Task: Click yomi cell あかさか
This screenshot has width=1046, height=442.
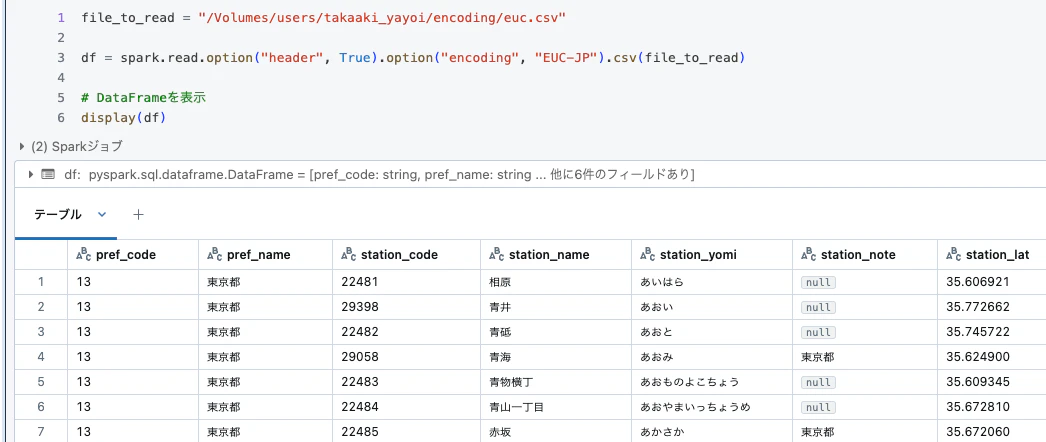Action: [x=712, y=431]
